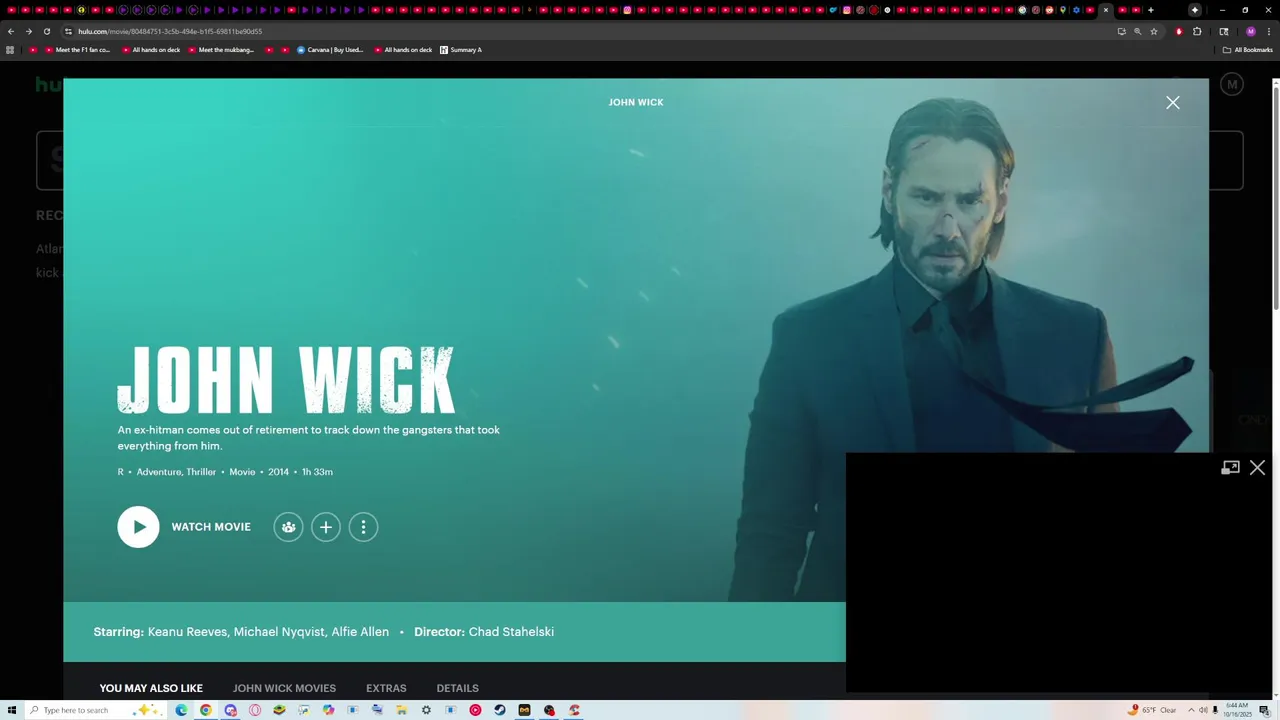Open the zoom magnifier in address bar
Viewport: 1280px width, 720px height.
tap(1137, 31)
